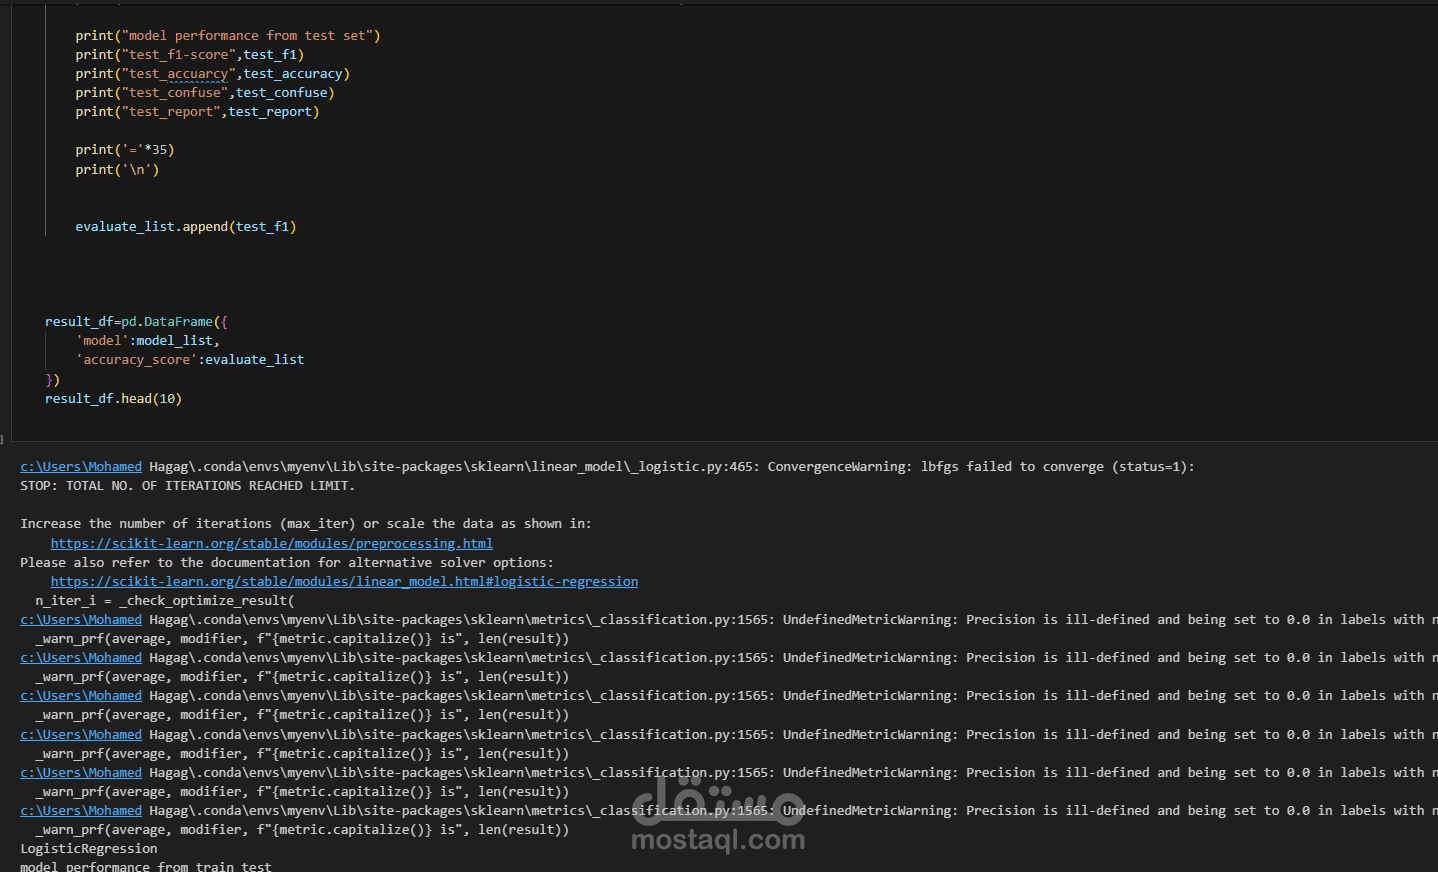Open the linear_model logistic-regression documentation link
This screenshot has height=872, width=1438.
click(344, 581)
